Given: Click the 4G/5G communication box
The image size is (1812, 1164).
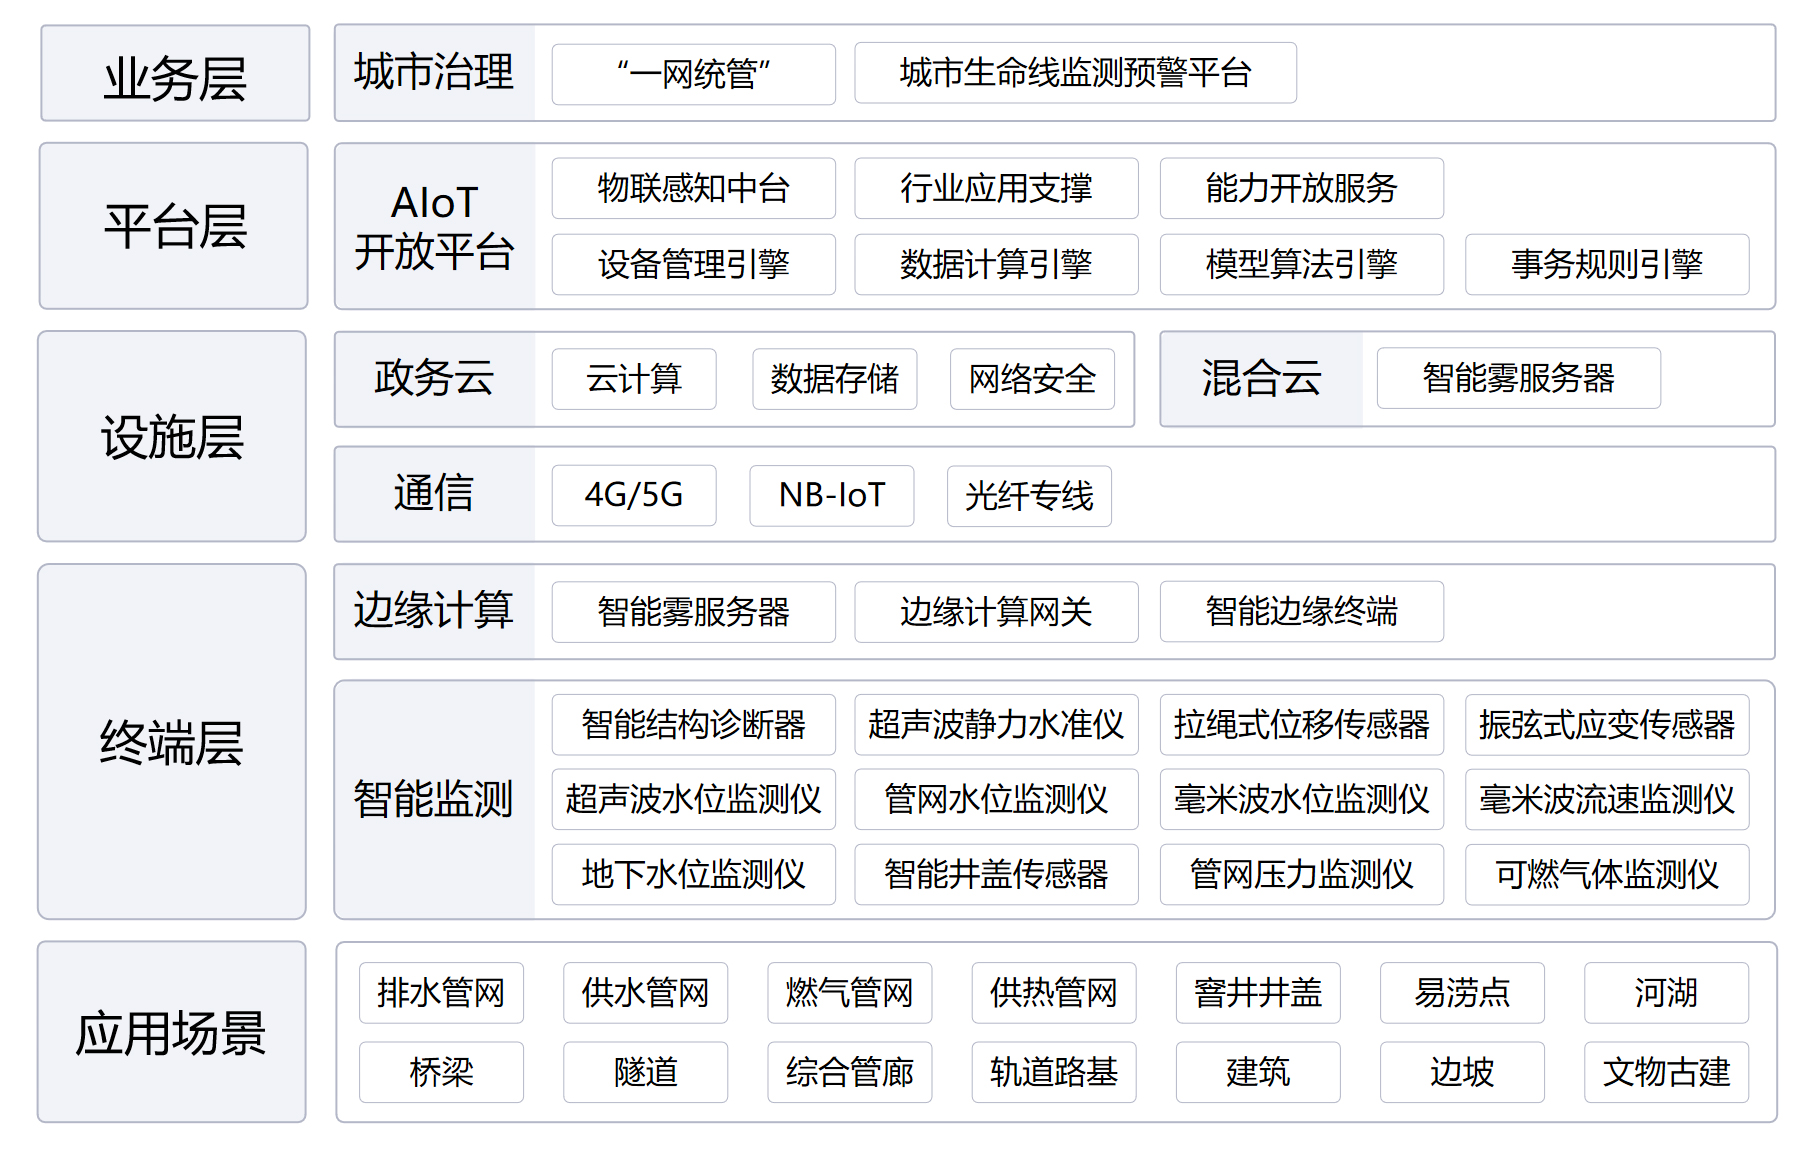Looking at the screenshot, I should [633, 495].
